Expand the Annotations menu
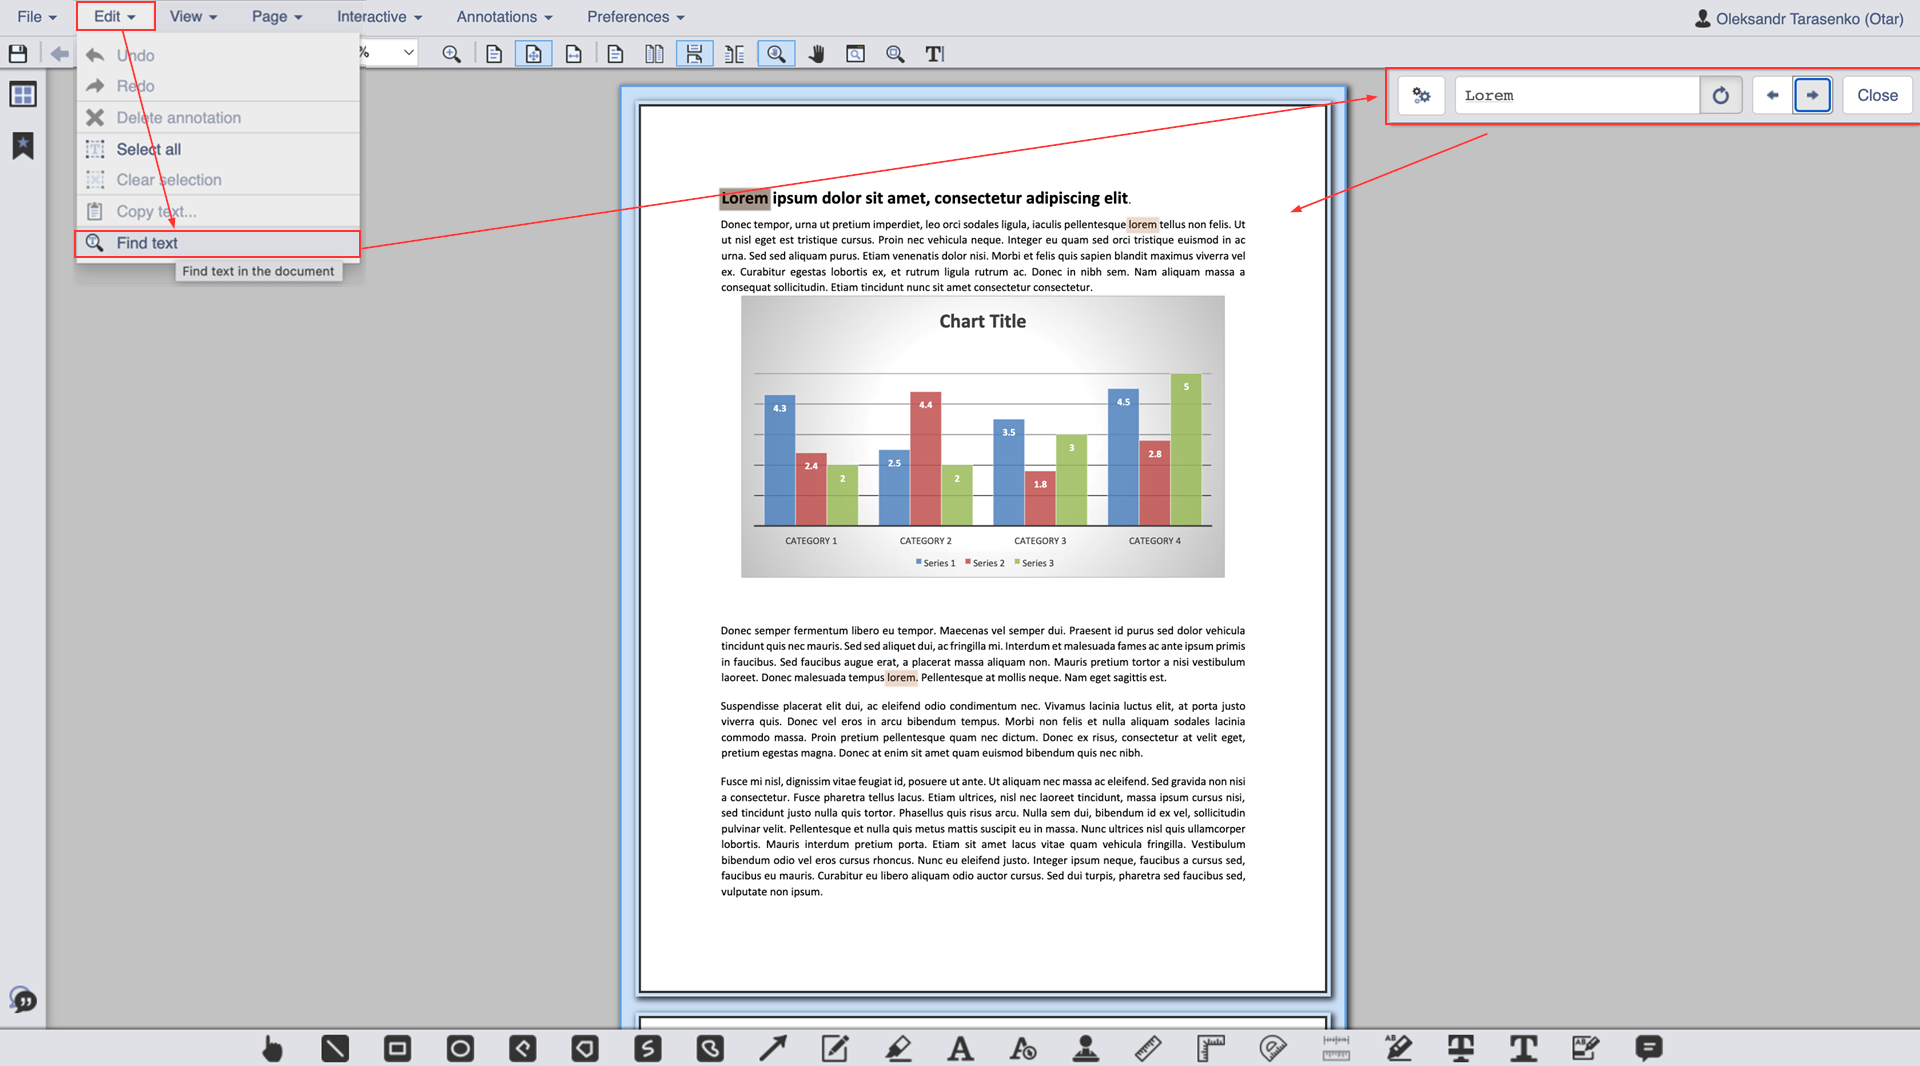Screen dimensions: 1920x1066 (x=504, y=17)
